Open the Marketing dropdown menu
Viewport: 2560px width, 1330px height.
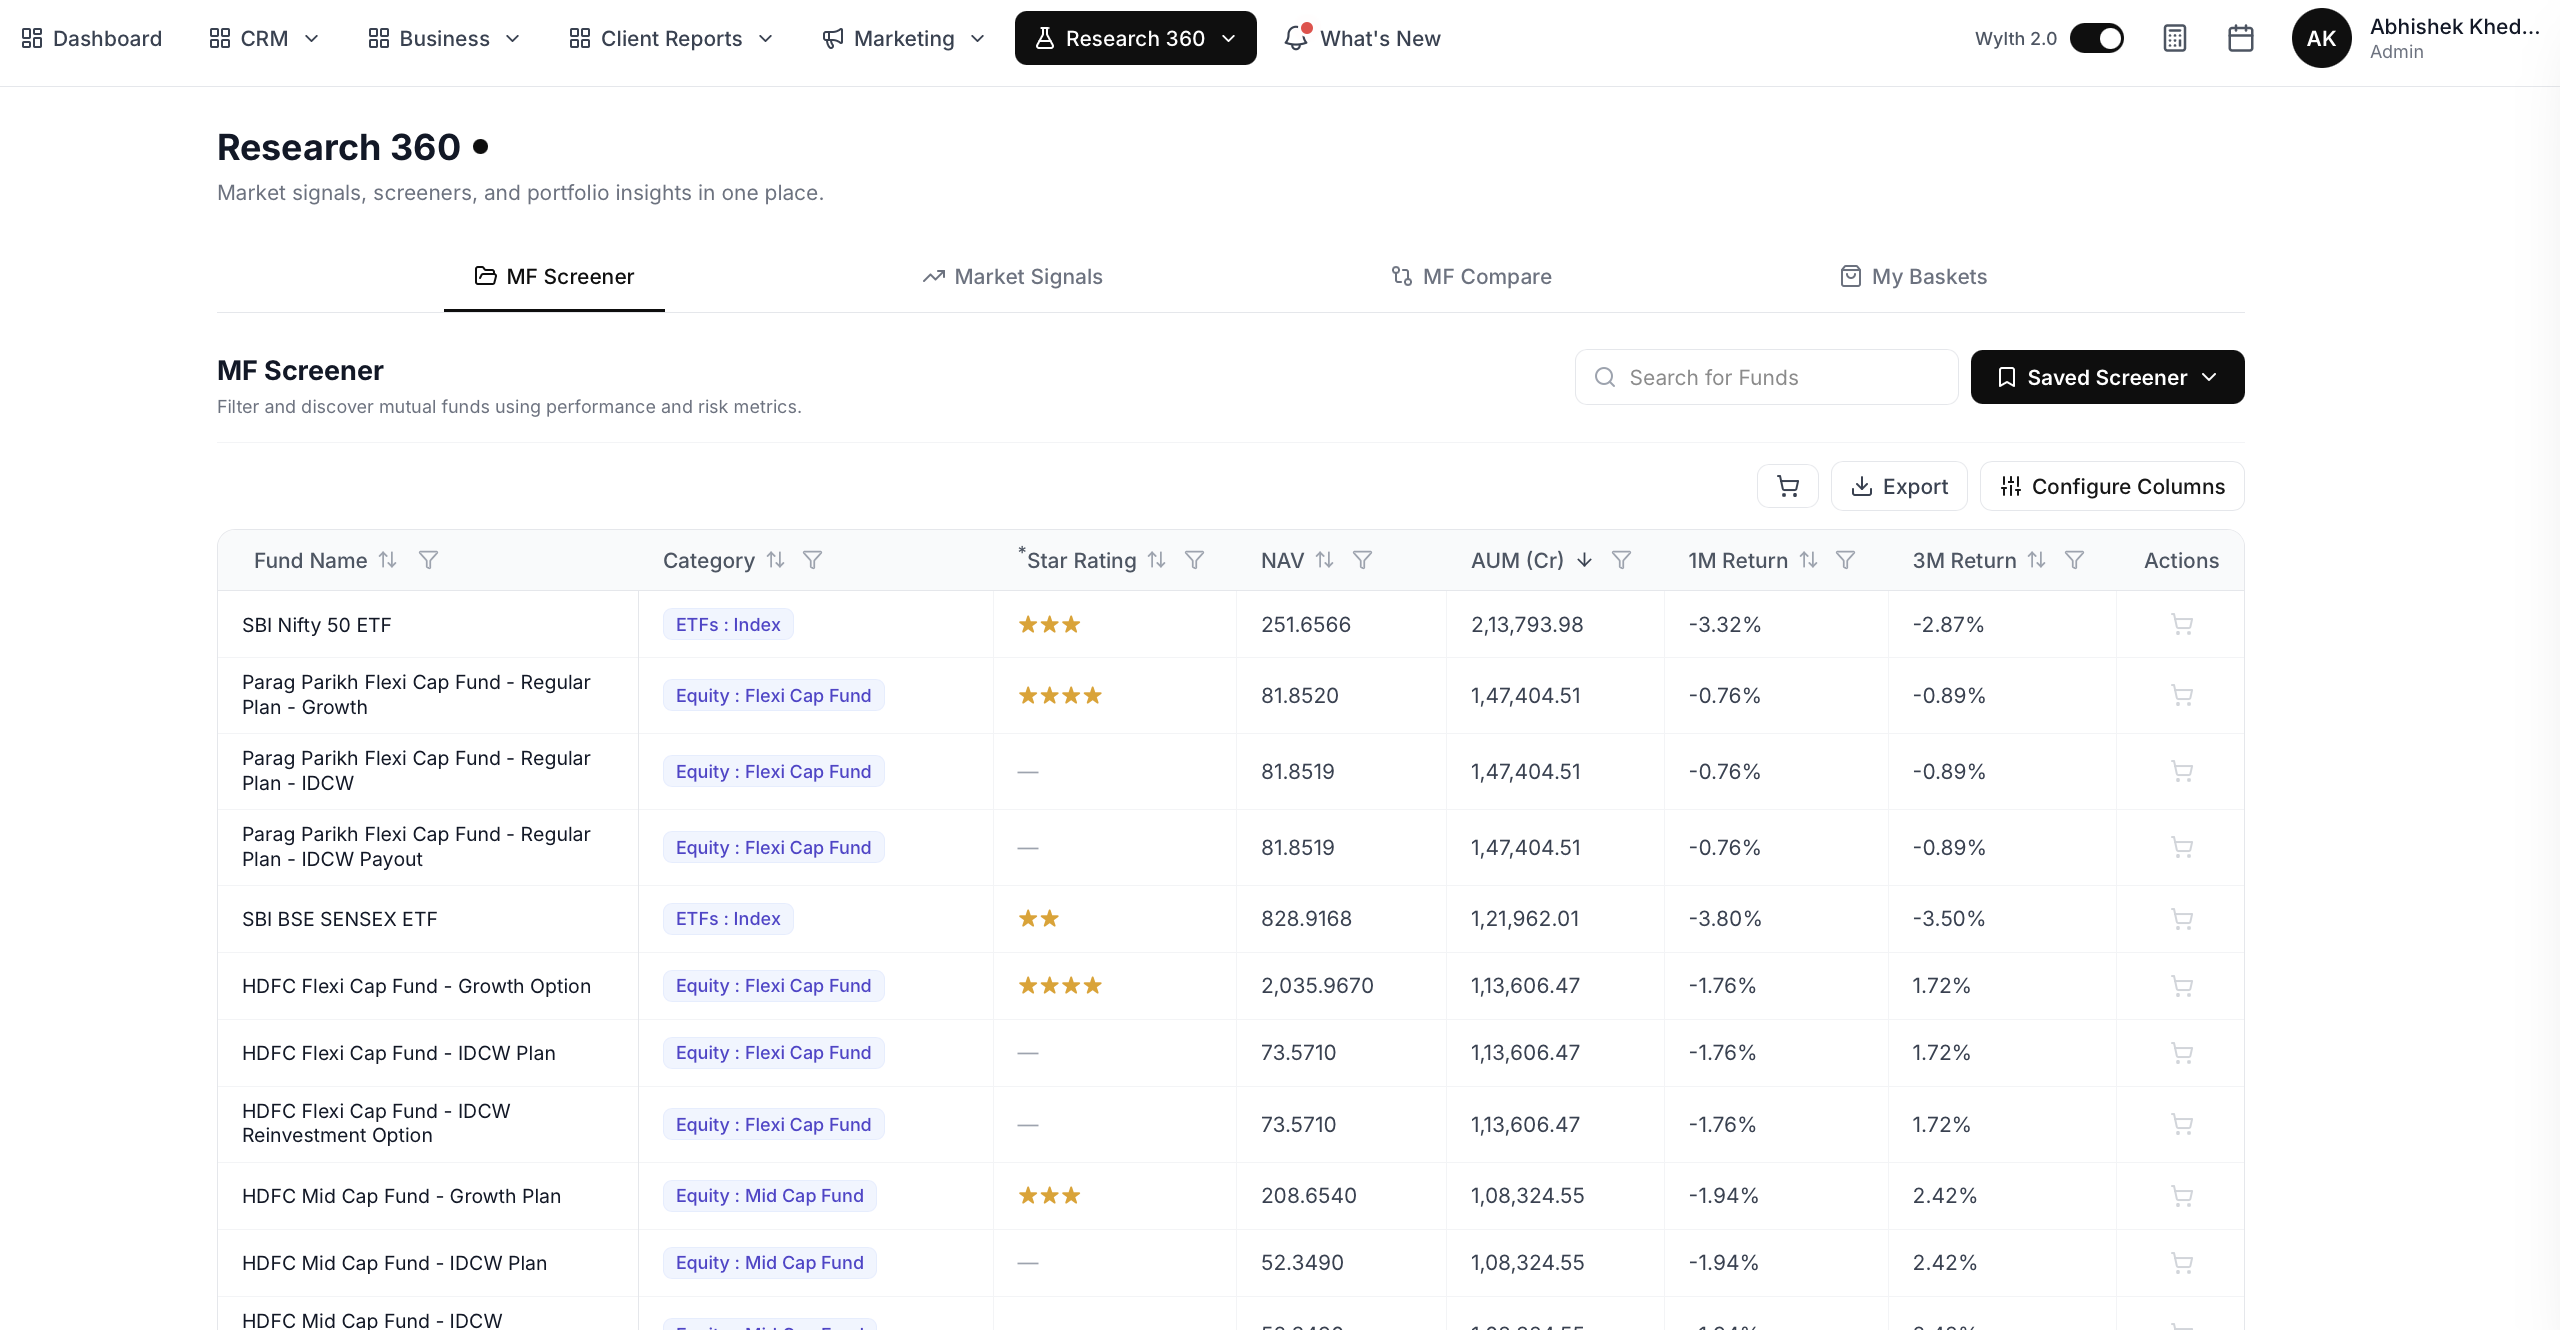tap(904, 38)
